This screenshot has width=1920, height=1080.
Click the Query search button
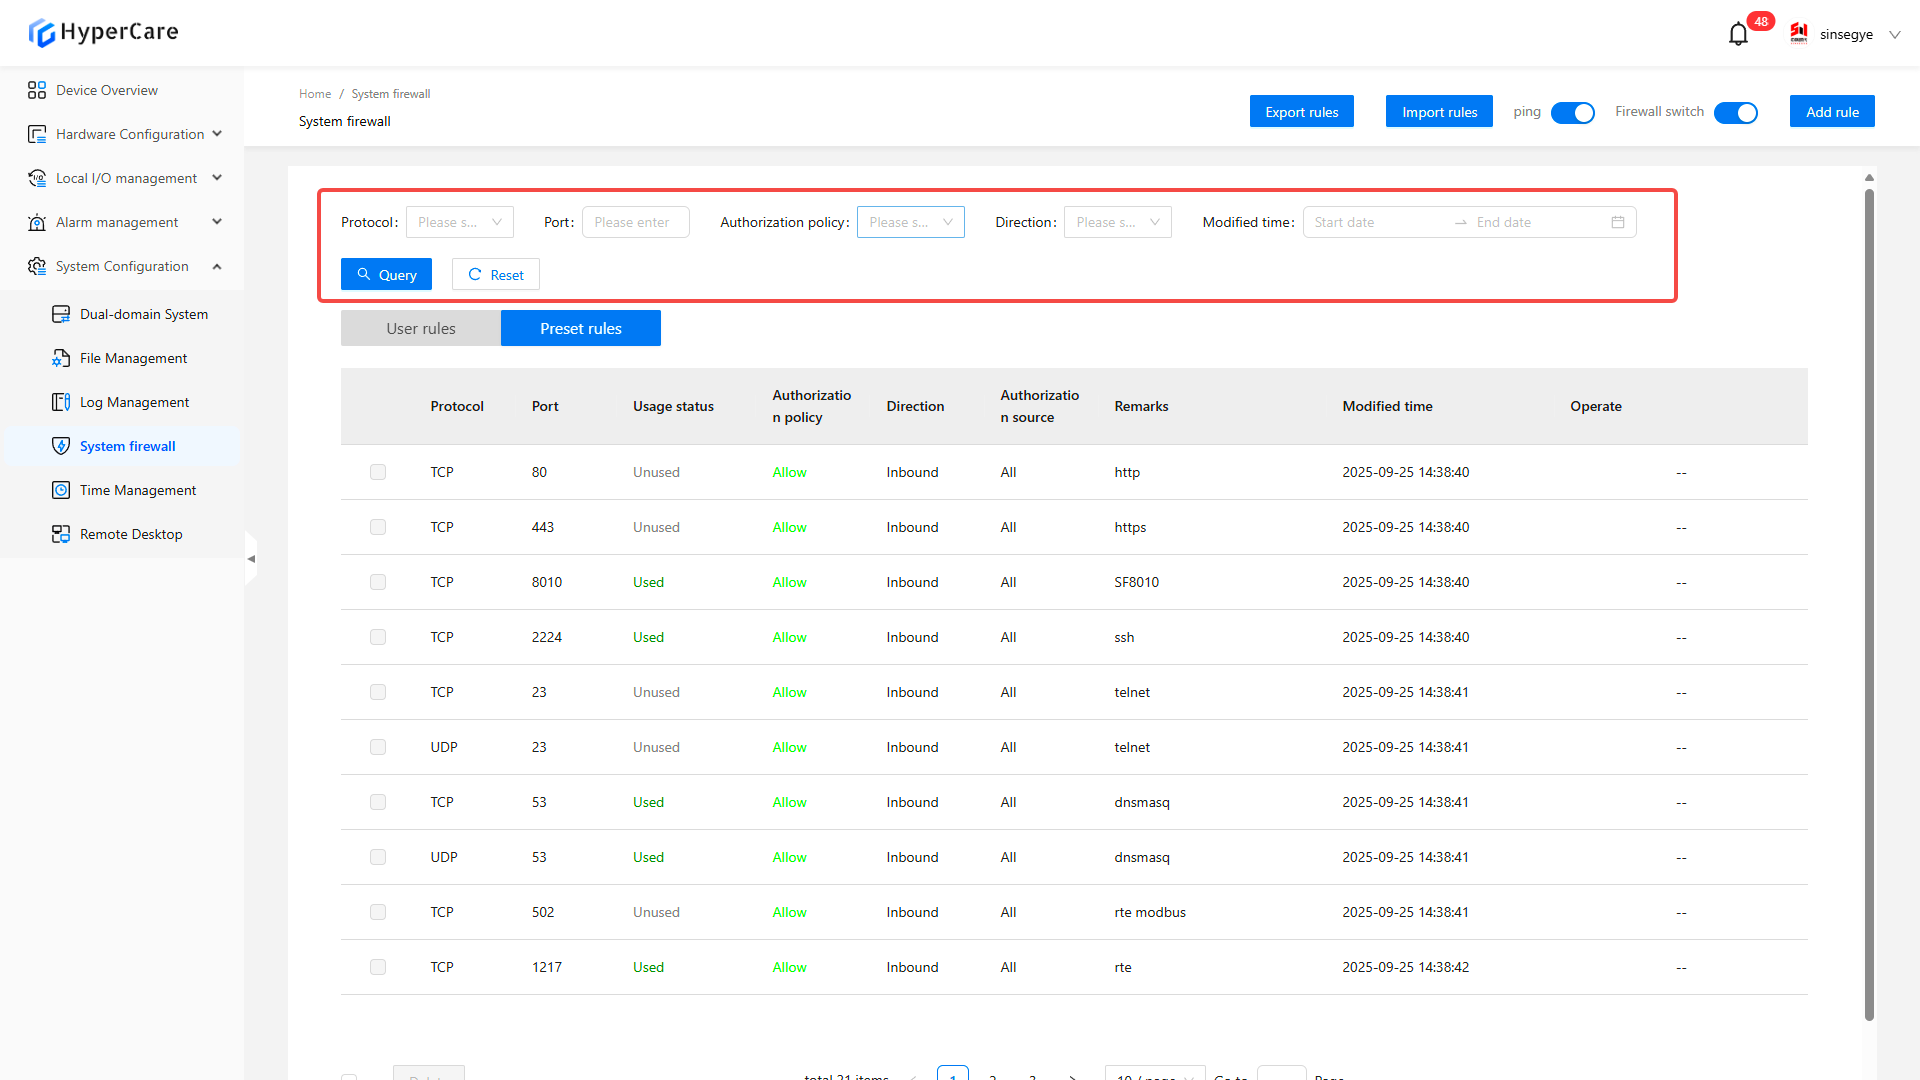386,275
